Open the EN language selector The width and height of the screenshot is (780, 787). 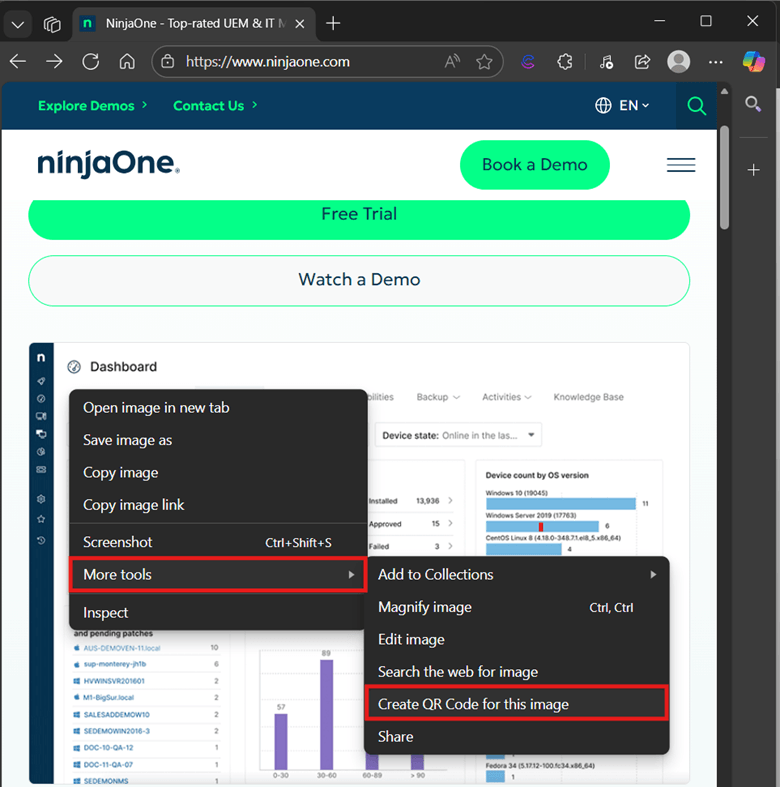(622, 105)
